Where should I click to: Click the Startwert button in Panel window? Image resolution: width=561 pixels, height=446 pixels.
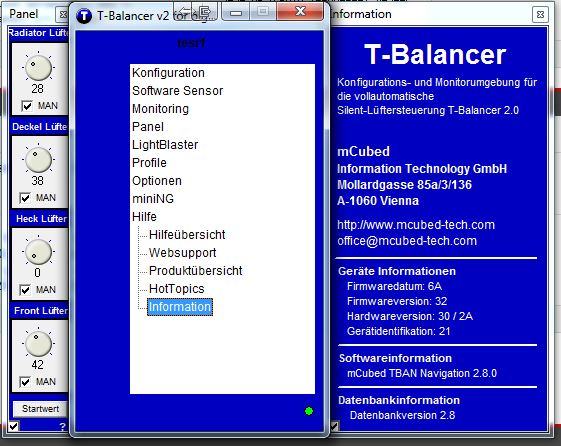[x=40, y=409]
